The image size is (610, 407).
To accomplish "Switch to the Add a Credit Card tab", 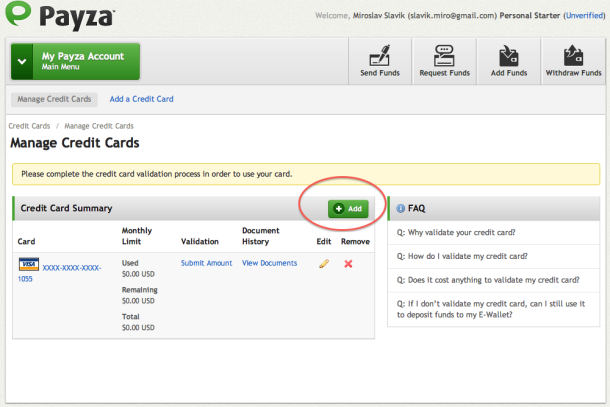I will 141,99.
